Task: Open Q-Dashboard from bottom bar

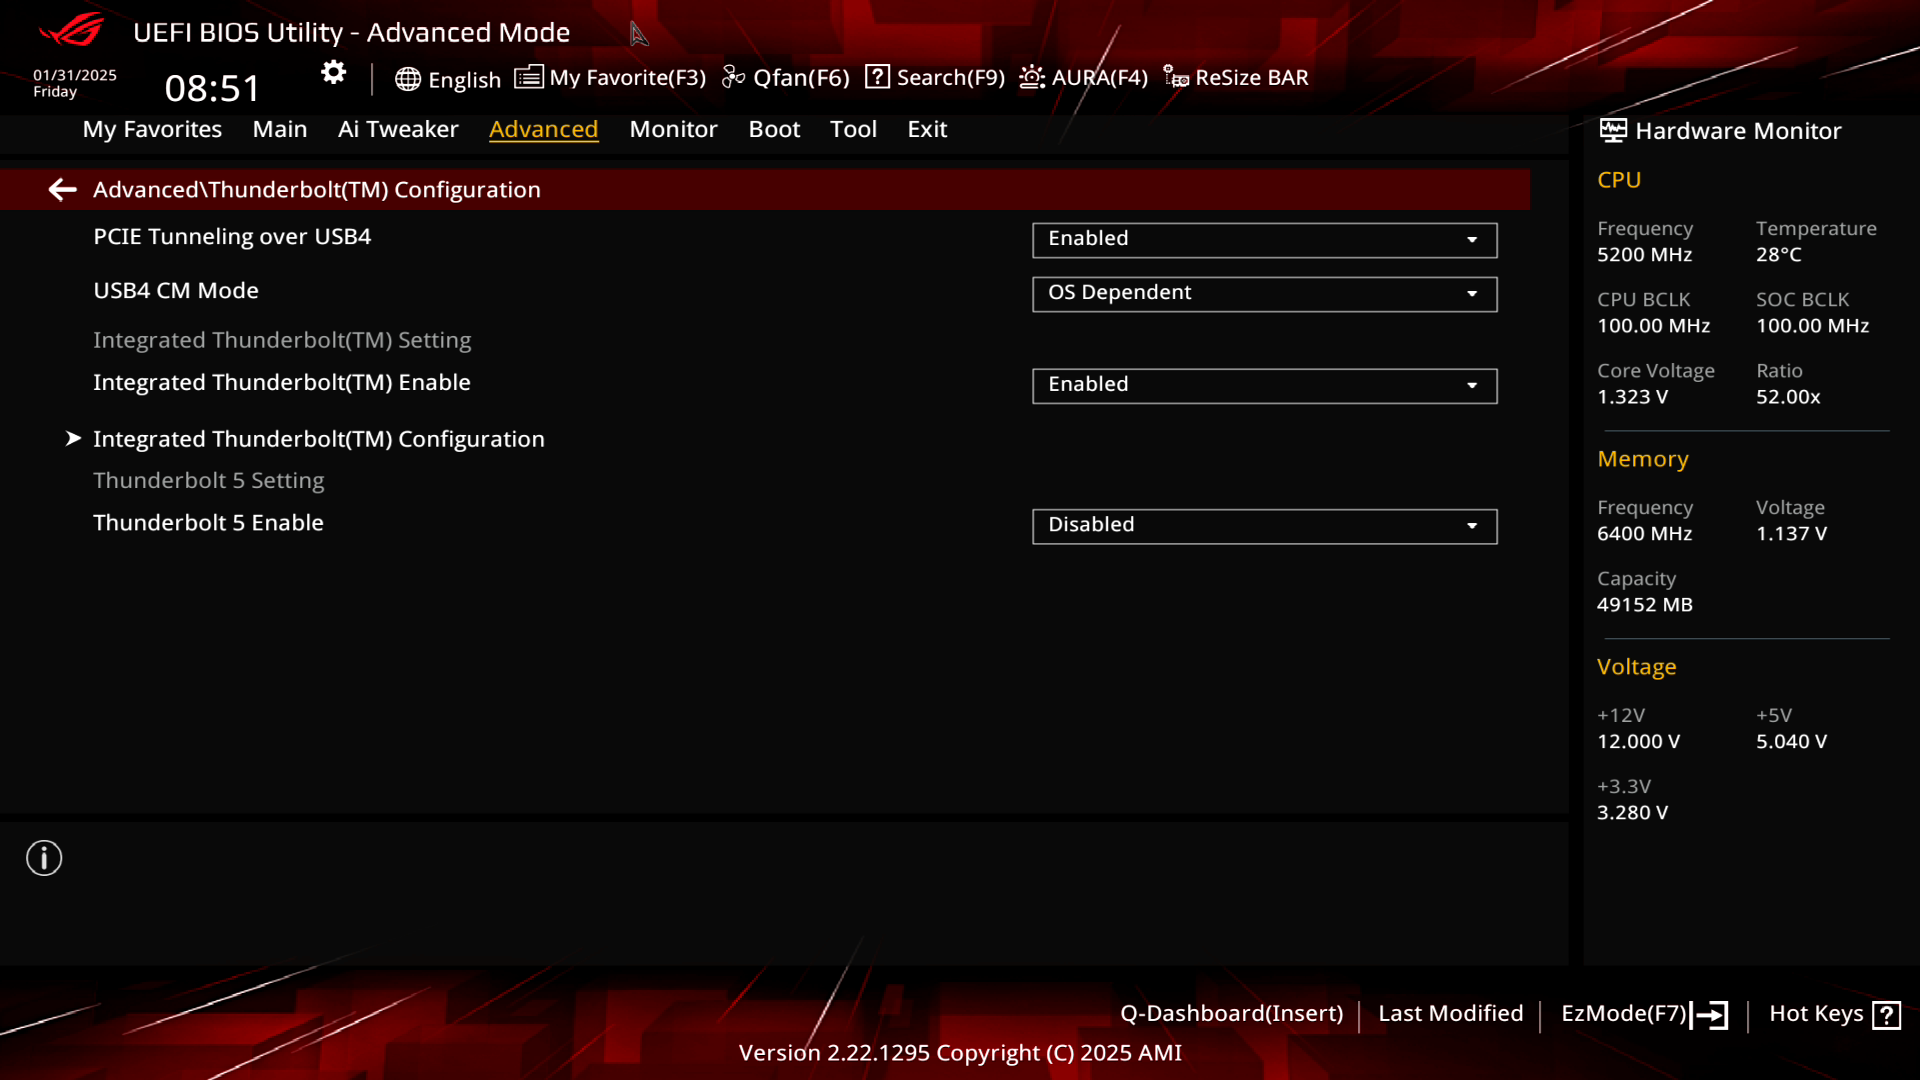Action: point(1231,1013)
